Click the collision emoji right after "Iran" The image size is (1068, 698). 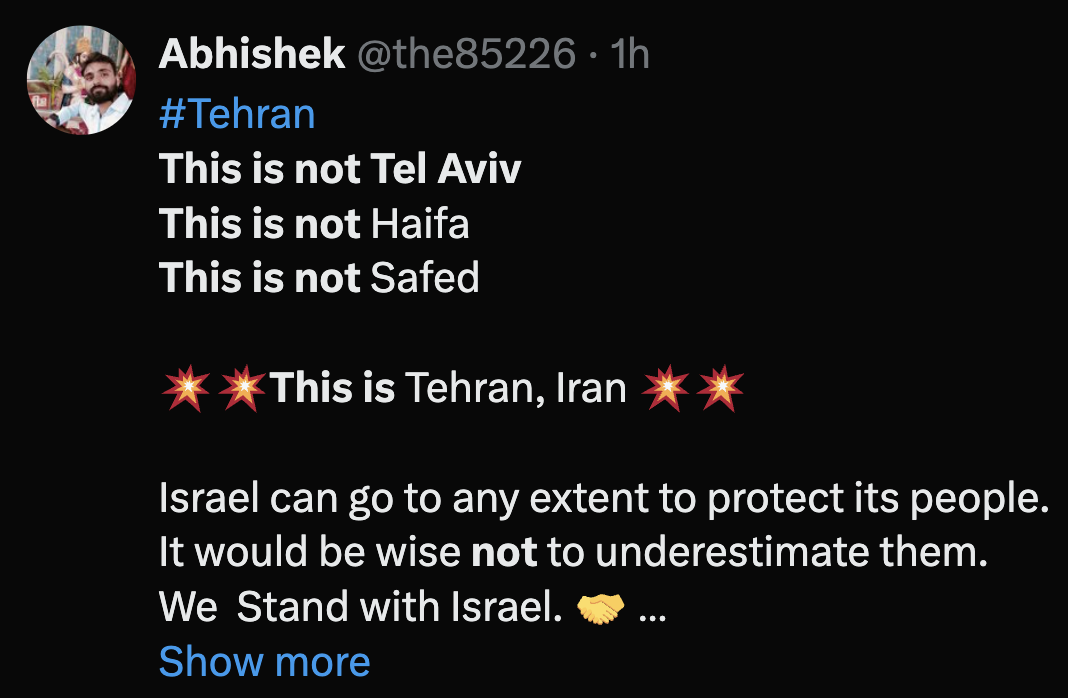coord(665,389)
